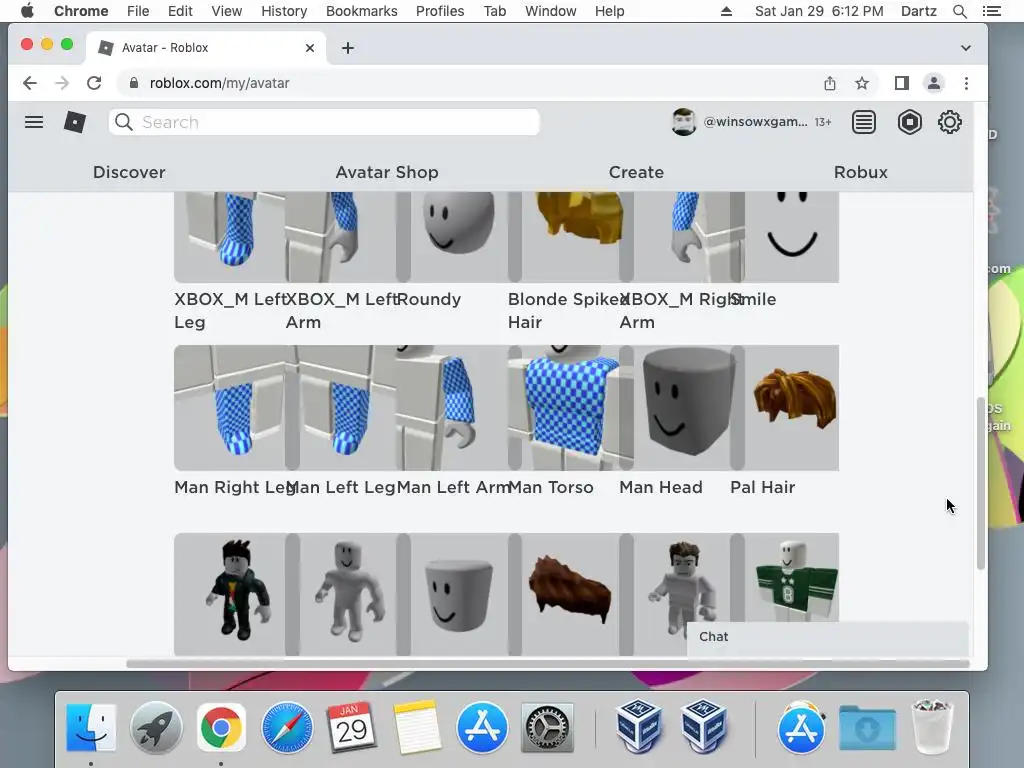This screenshot has height=768, width=1024.
Task: Share this page via the share icon
Action: point(829,83)
